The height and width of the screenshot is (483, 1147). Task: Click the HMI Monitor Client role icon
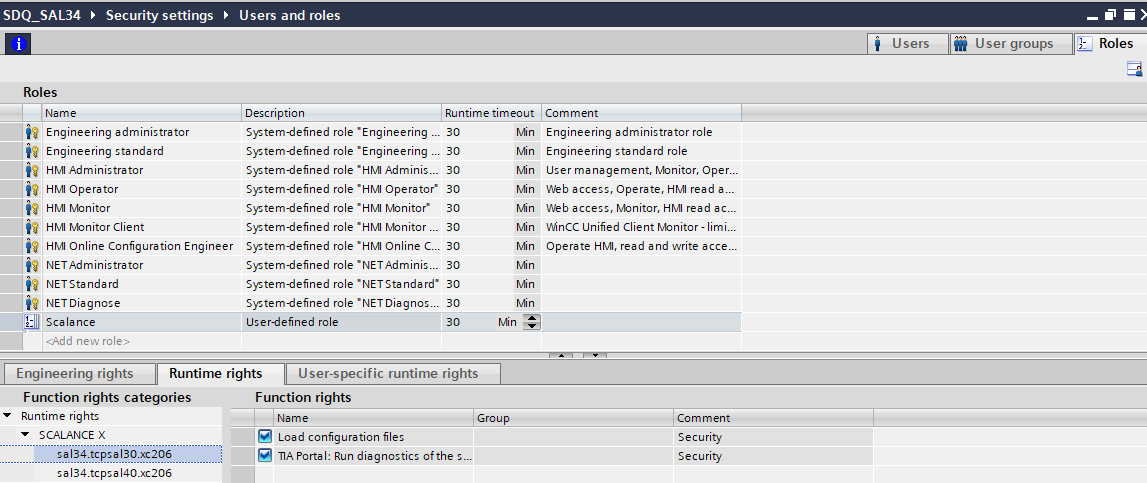click(x=32, y=227)
